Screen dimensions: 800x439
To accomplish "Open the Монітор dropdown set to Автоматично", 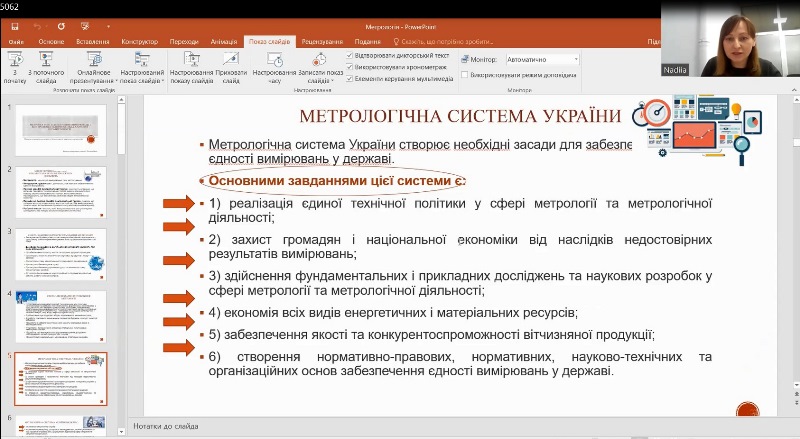I will [542, 59].
